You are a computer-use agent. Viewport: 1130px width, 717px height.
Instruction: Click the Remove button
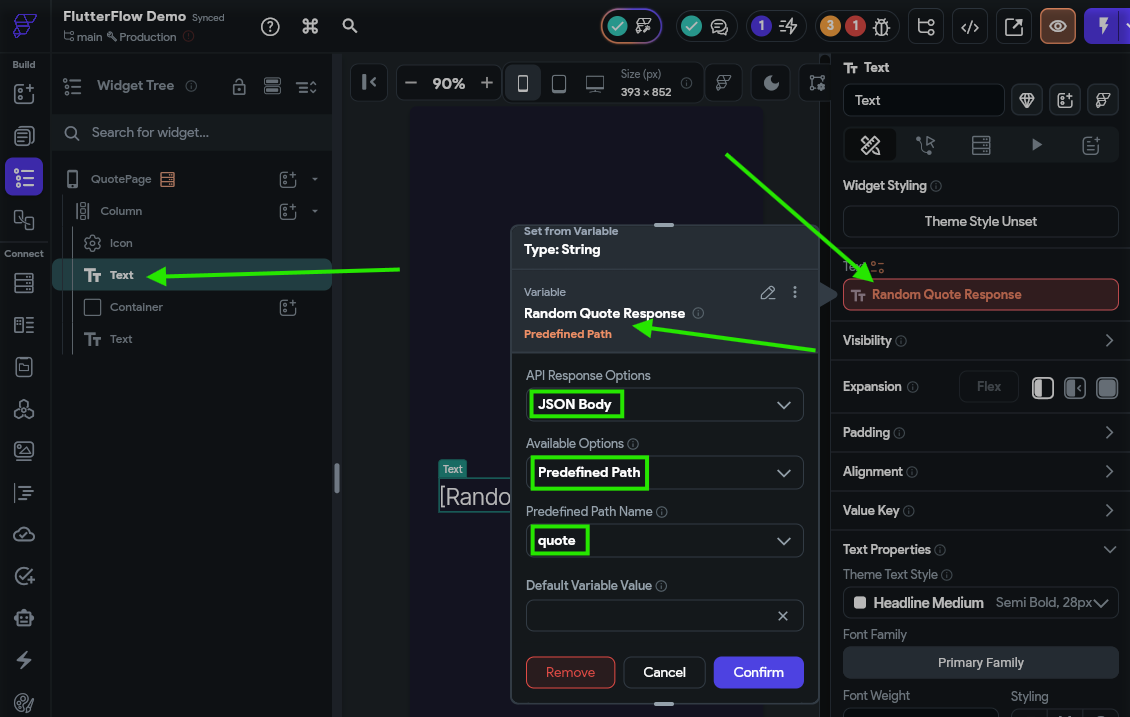click(x=570, y=672)
